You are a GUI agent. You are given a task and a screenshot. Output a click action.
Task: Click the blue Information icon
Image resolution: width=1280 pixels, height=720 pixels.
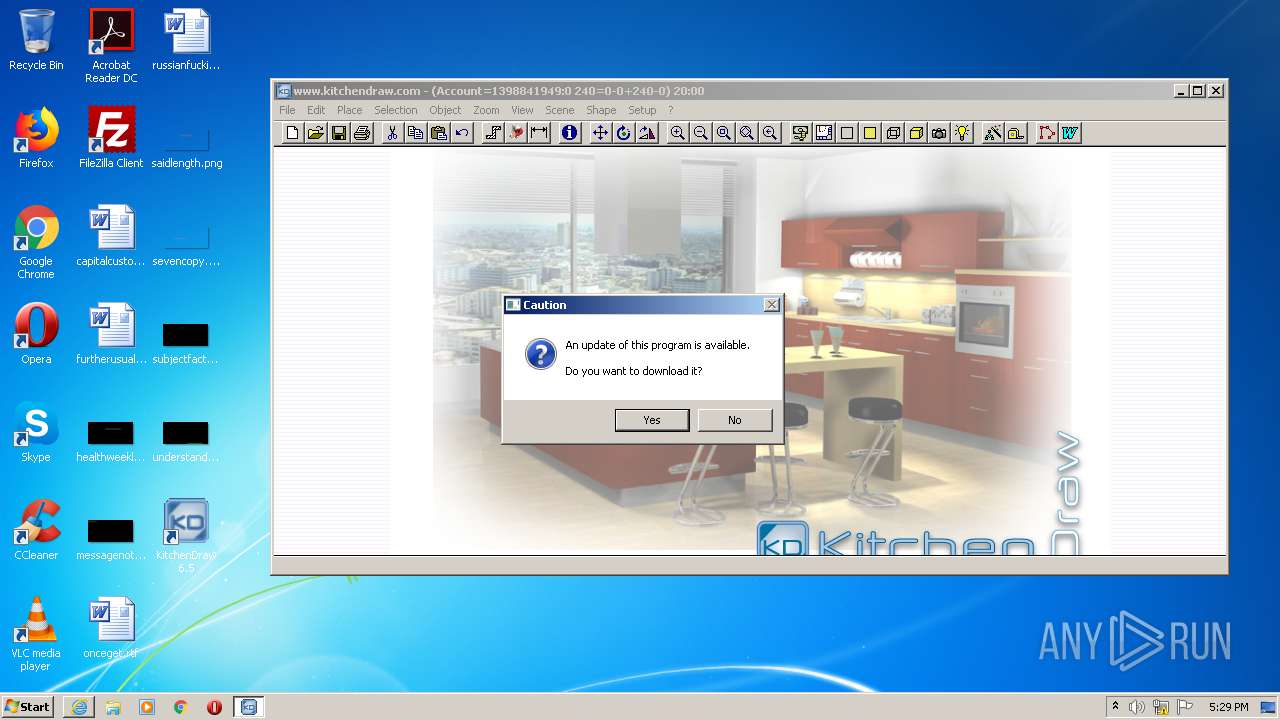[x=569, y=133]
